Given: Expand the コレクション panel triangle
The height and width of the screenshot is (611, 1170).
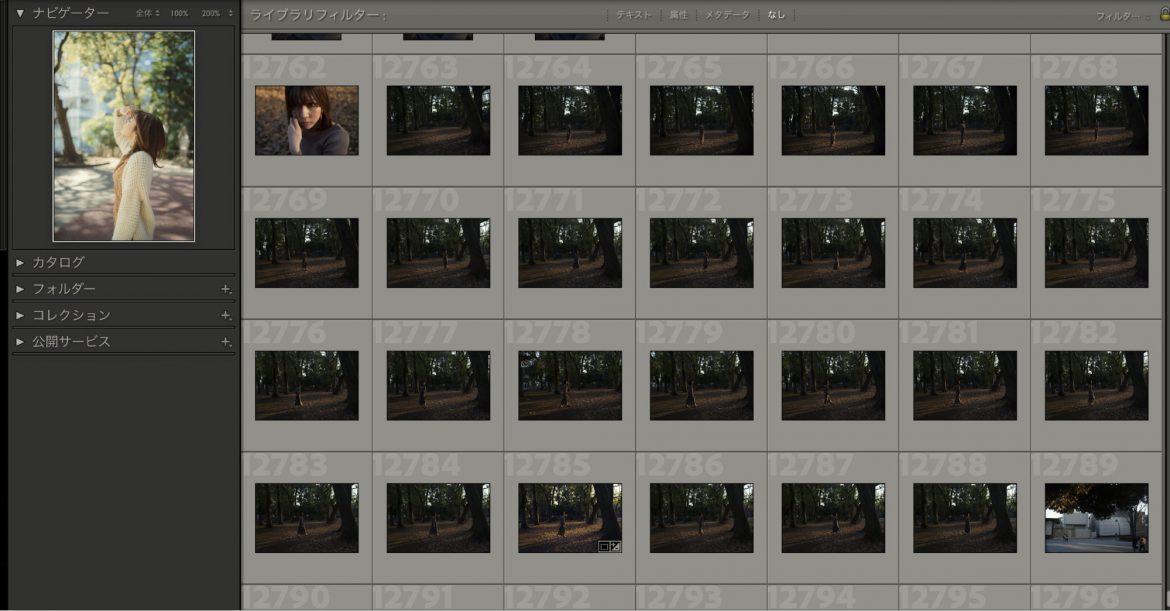Looking at the screenshot, I should click(x=20, y=316).
